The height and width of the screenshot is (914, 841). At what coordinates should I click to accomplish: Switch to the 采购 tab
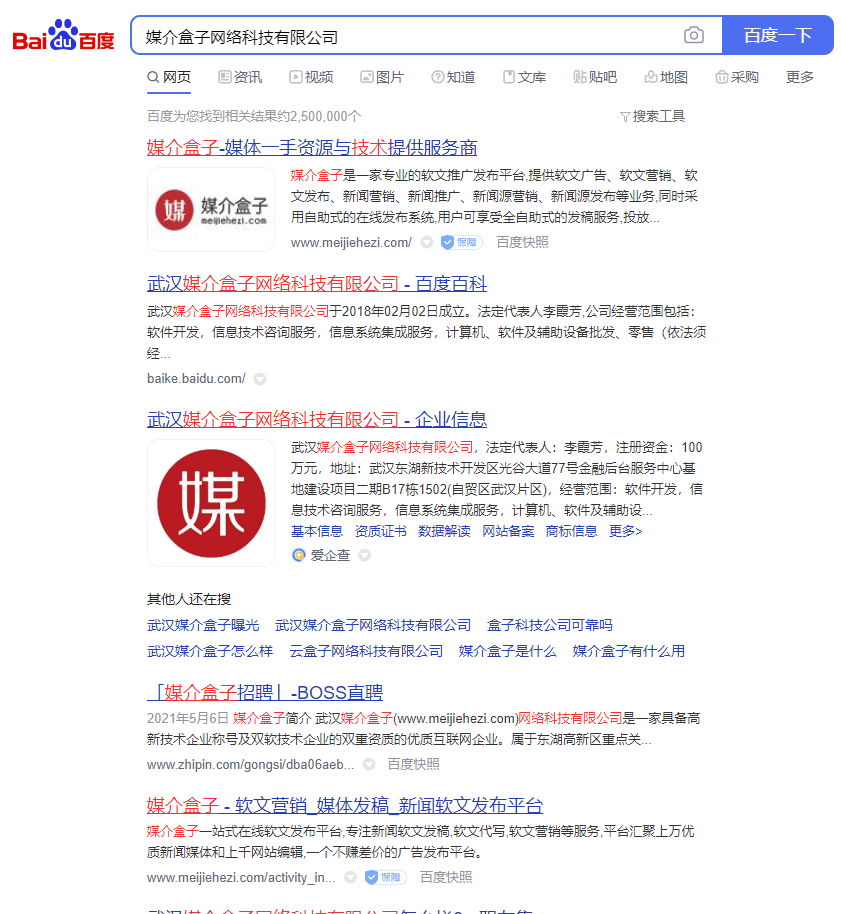click(x=737, y=78)
